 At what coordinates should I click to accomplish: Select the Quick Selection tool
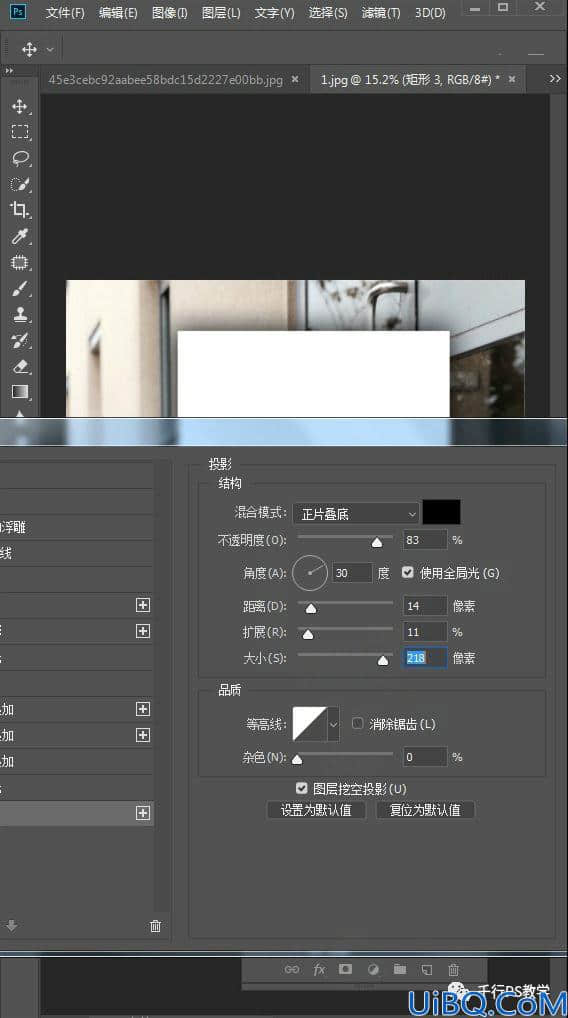(x=19, y=184)
